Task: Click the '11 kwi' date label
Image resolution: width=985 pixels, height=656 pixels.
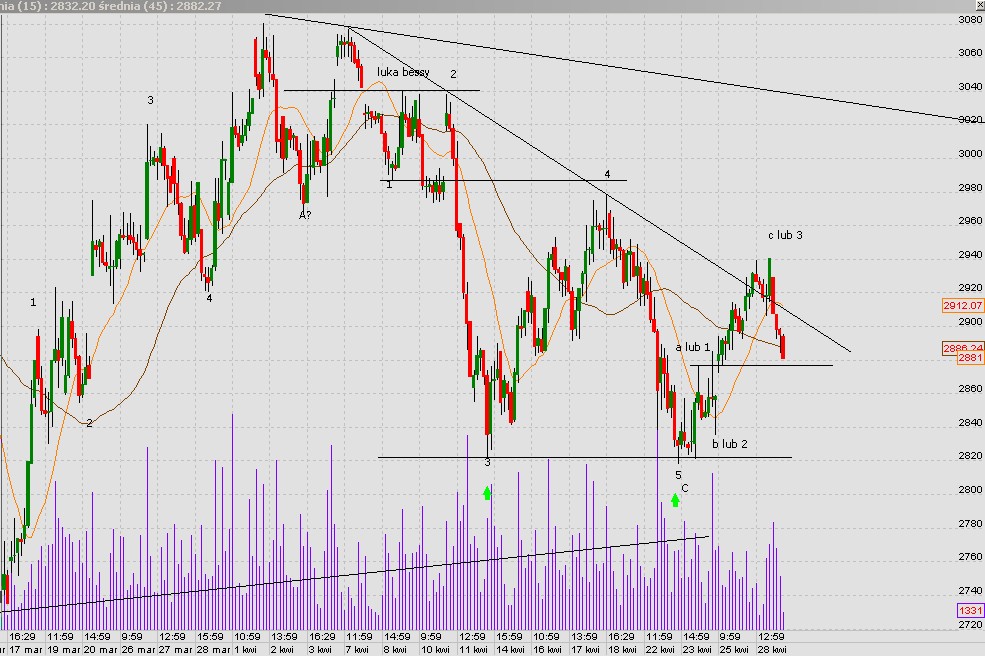Action: point(473,650)
